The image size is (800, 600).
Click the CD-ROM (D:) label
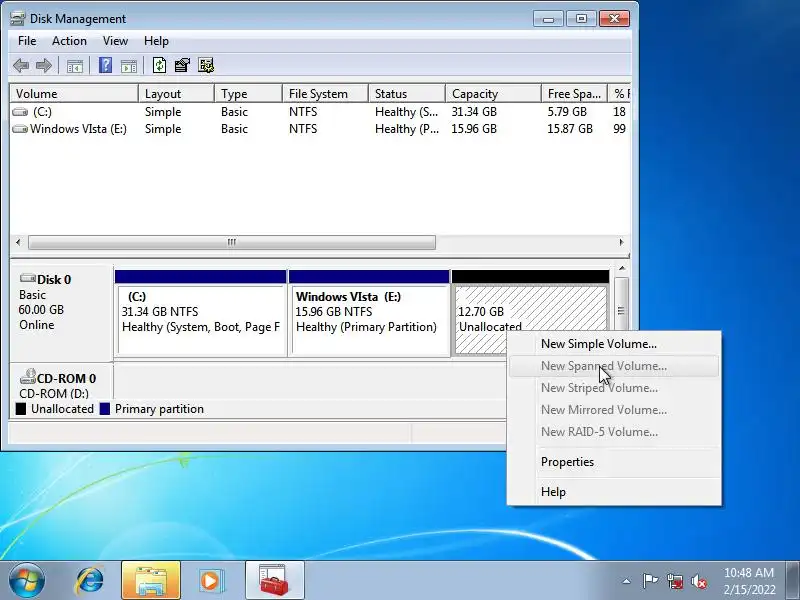click(54, 394)
